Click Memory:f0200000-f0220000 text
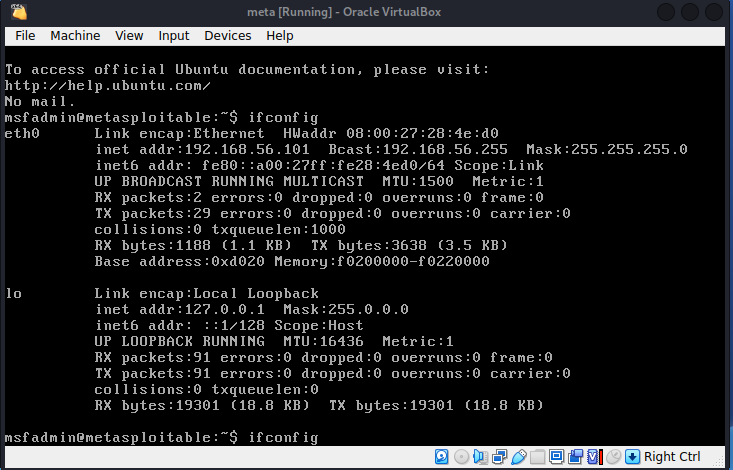 (x=382, y=261)
